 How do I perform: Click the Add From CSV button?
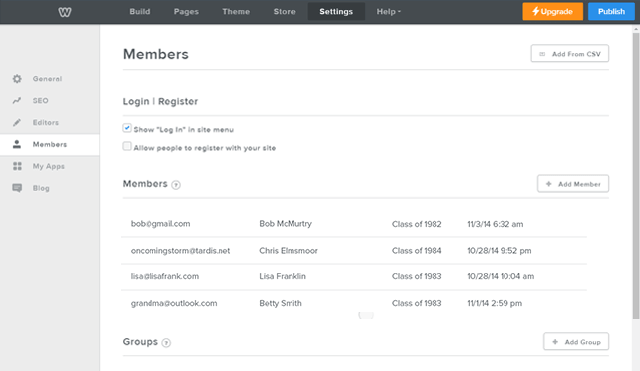coord(570,53)
